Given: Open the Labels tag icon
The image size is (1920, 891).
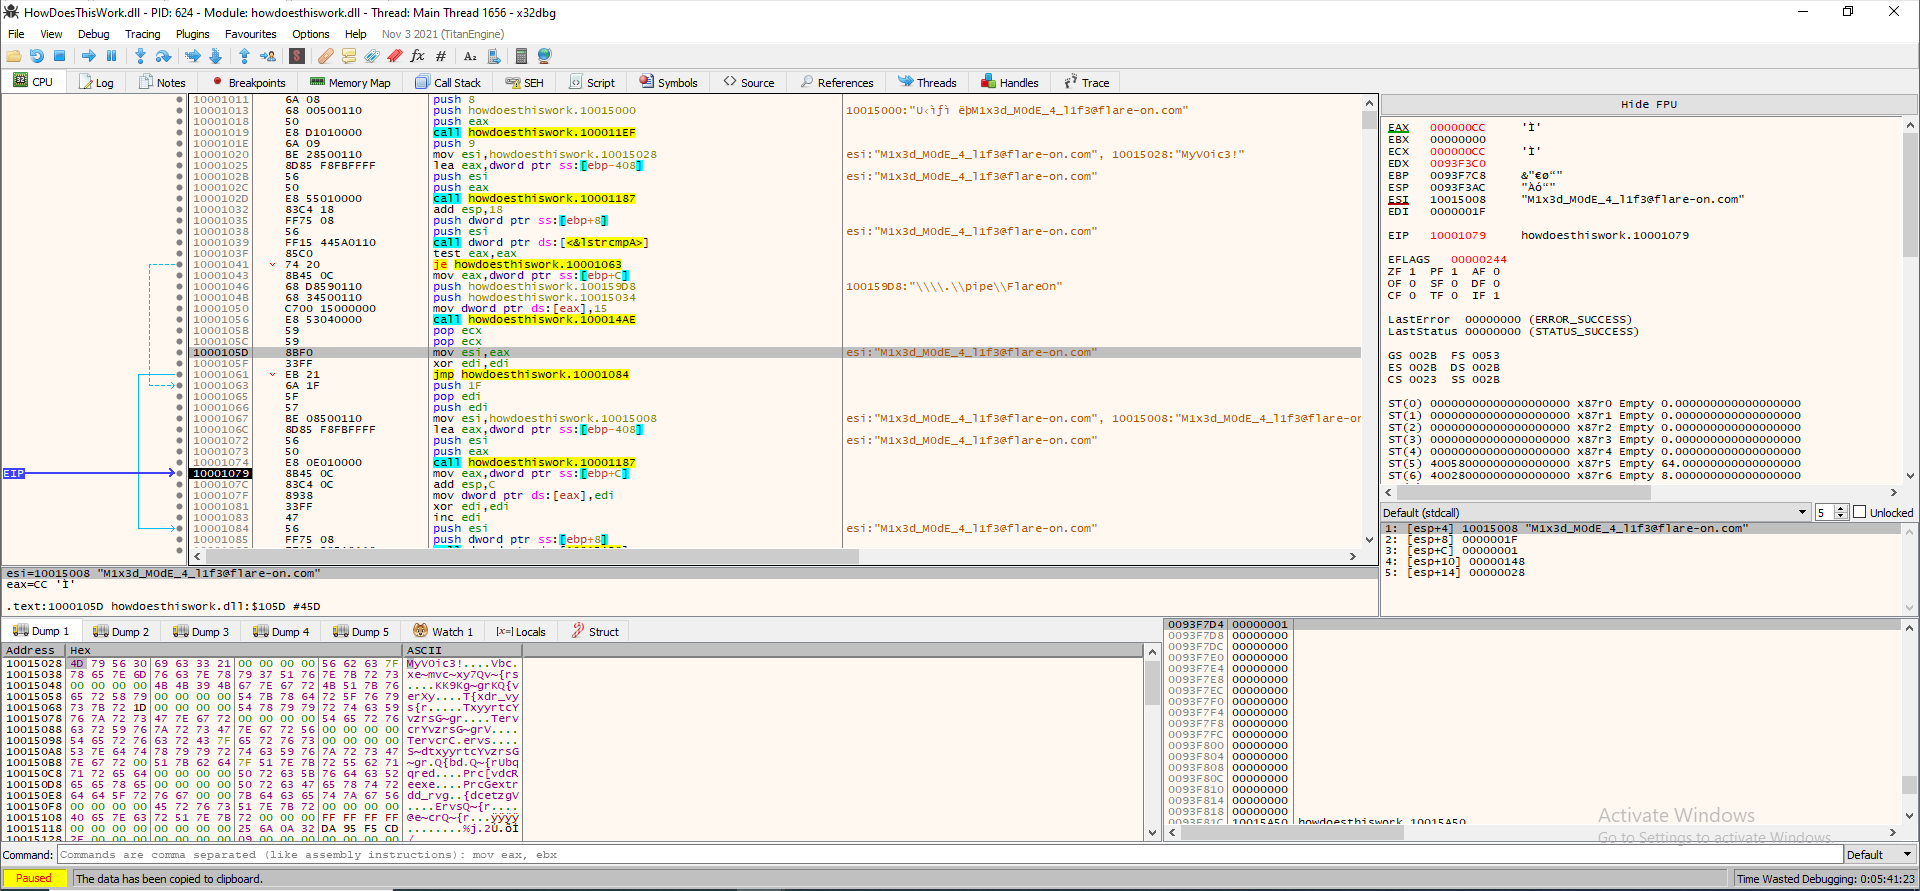Looking at the screenshot, I should point(372,56).
